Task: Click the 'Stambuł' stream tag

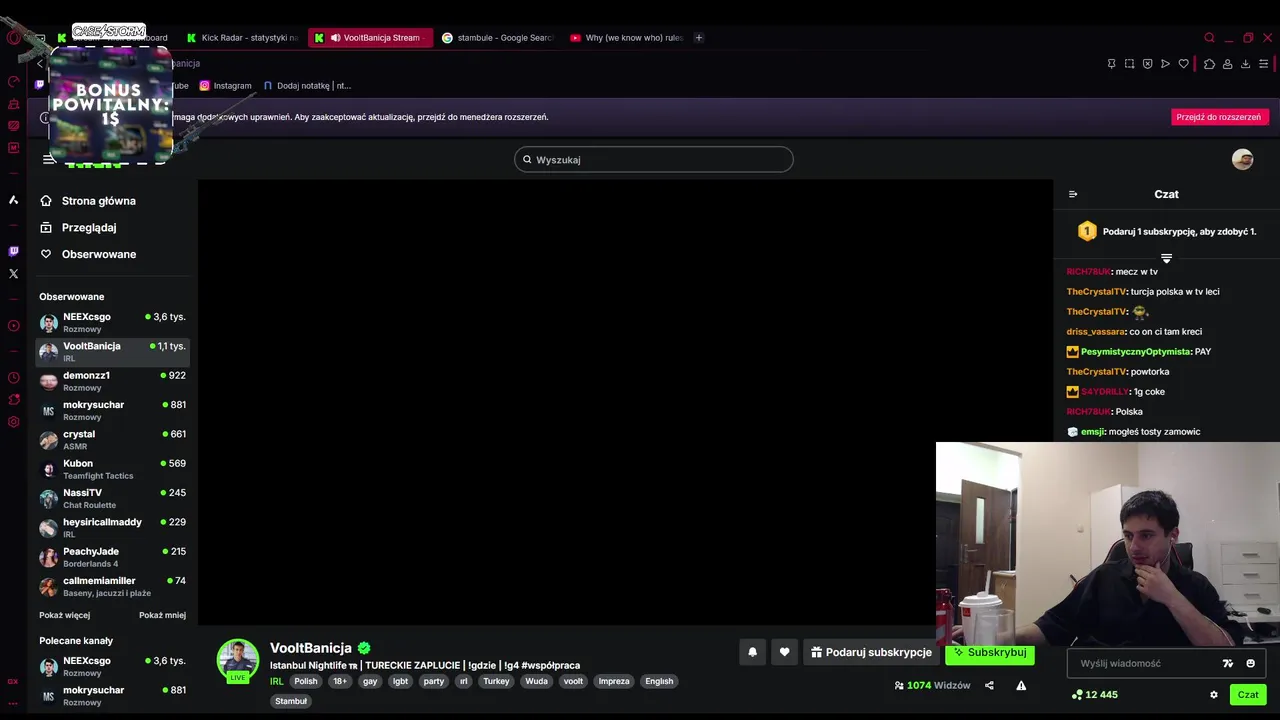Action: (x=291, y=701)
